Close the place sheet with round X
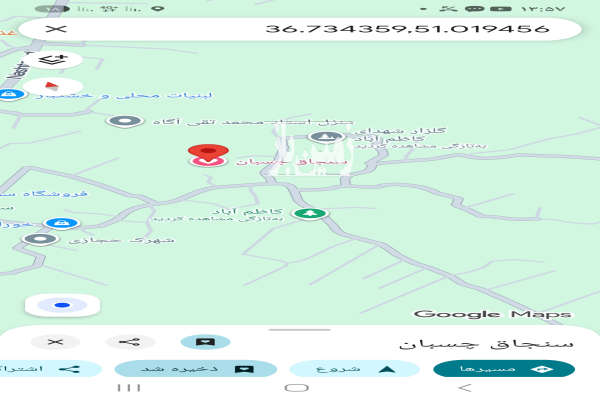 [55, 342]
